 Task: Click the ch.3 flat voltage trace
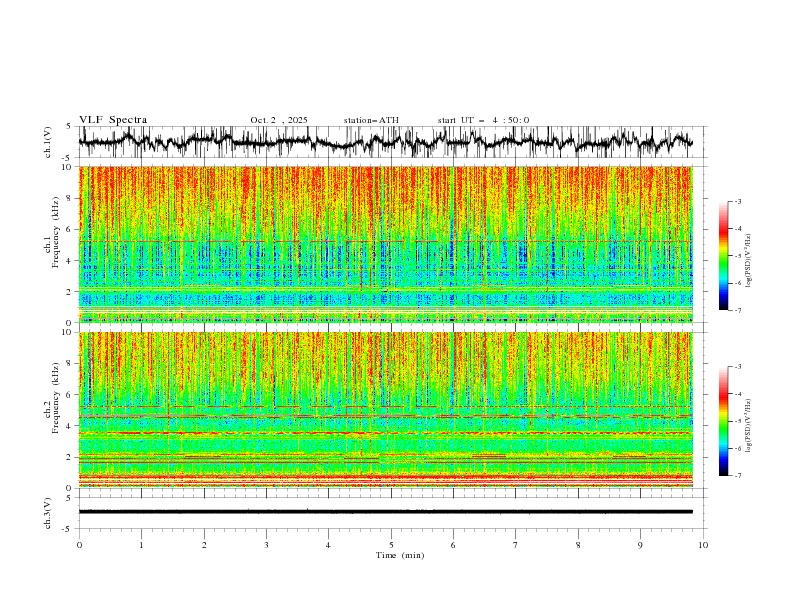(x=386, y=512)
